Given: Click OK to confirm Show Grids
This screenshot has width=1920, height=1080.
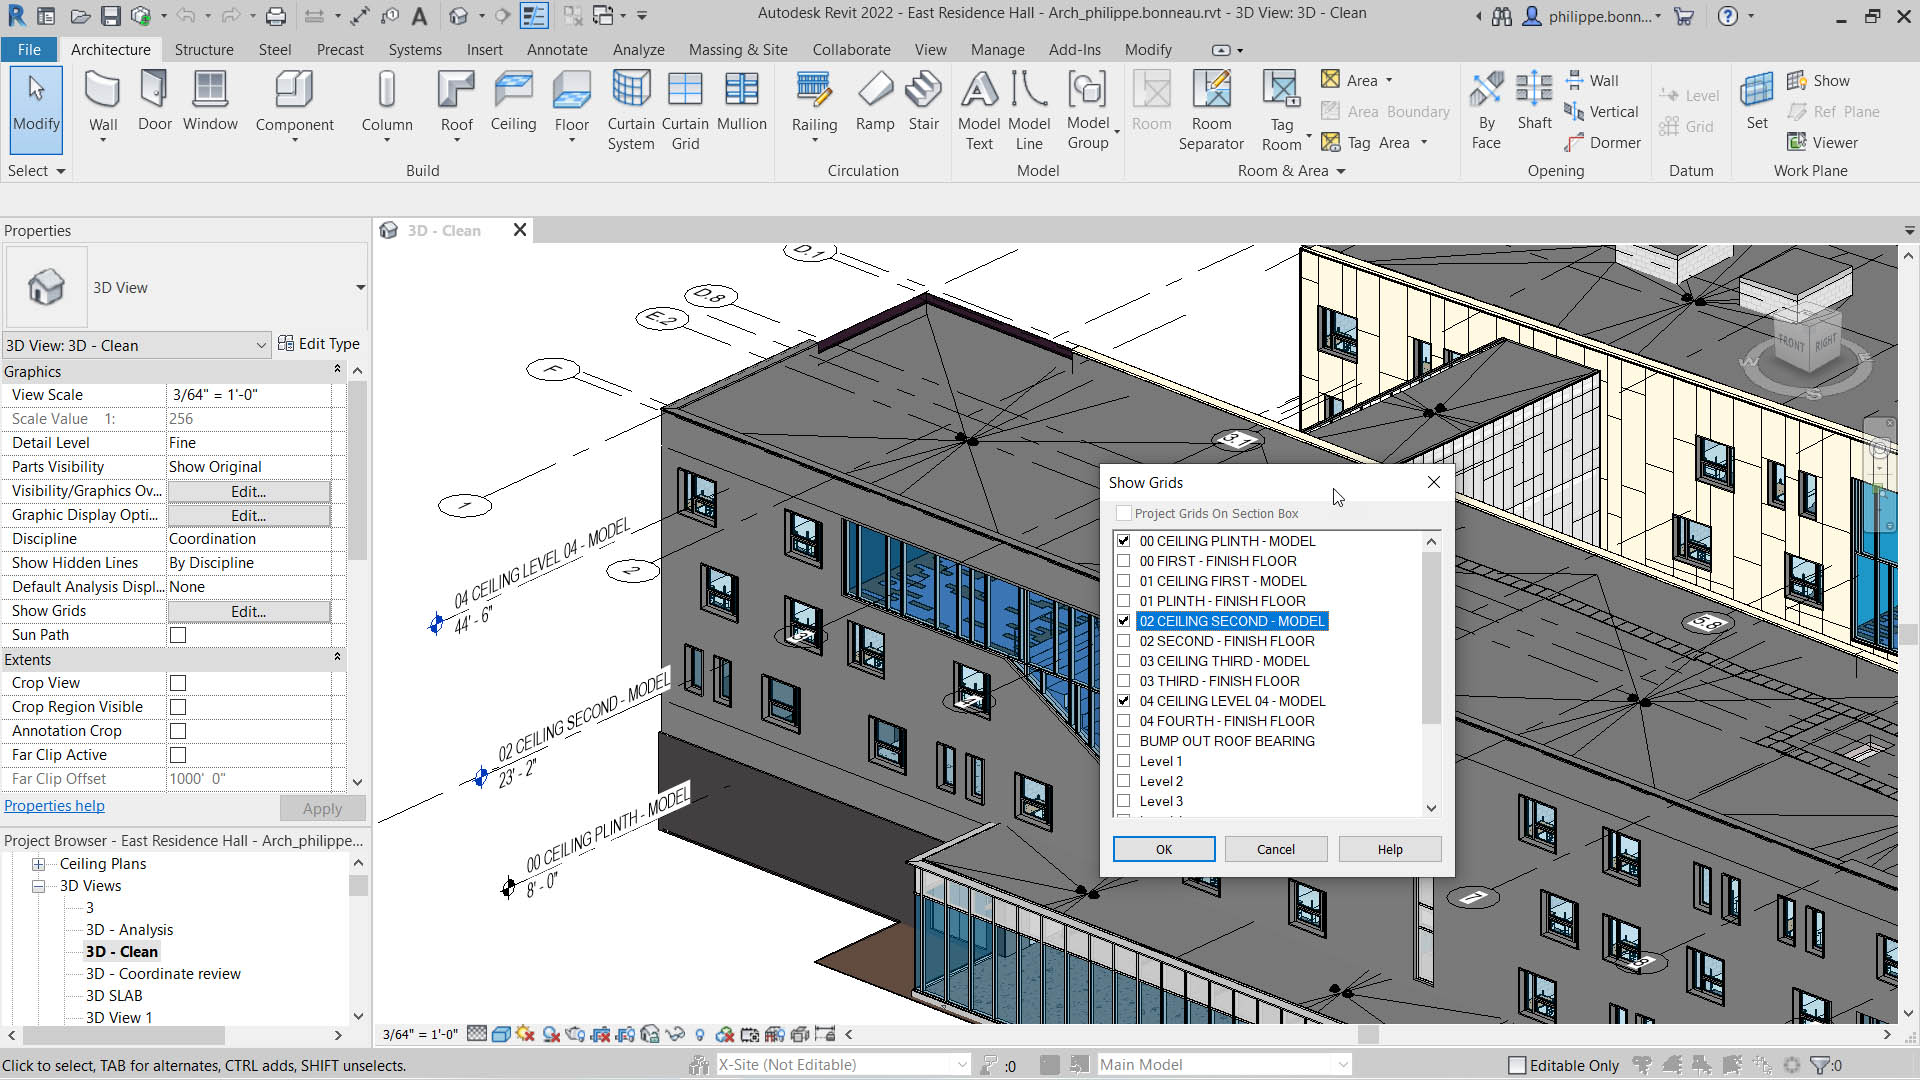Looking at the screenshot, I should pos(1163,848).
